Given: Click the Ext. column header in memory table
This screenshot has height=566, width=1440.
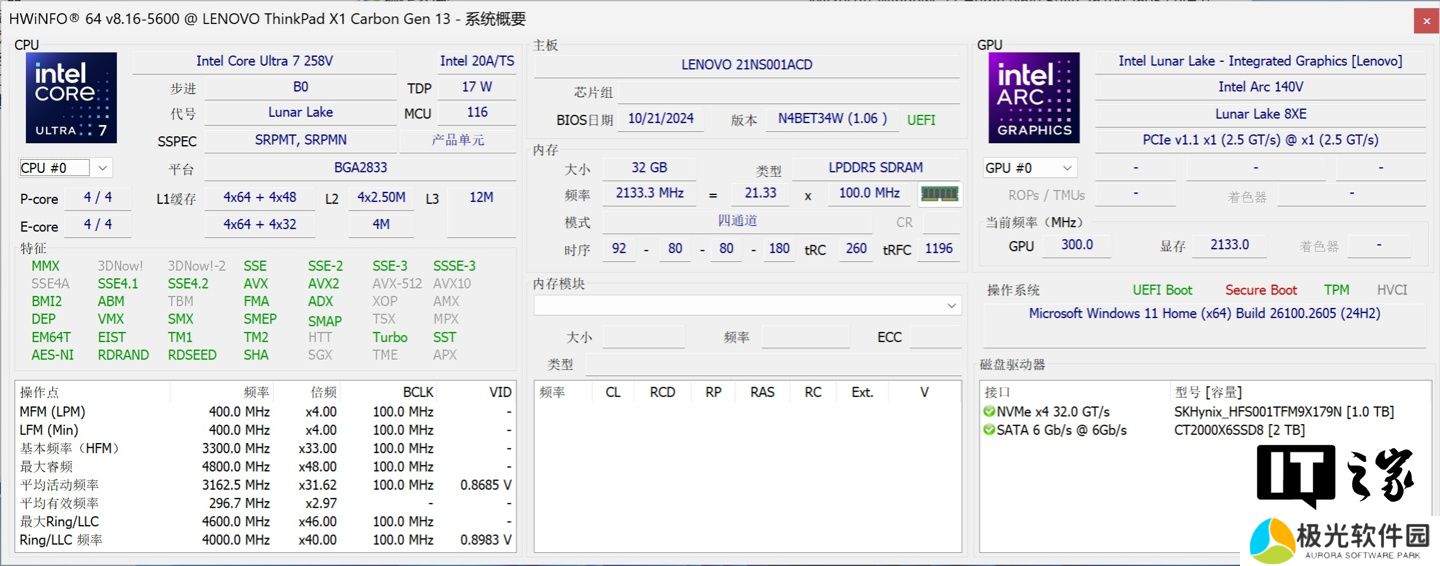Looking at the screenshot, I should click(x=862, y=392).
